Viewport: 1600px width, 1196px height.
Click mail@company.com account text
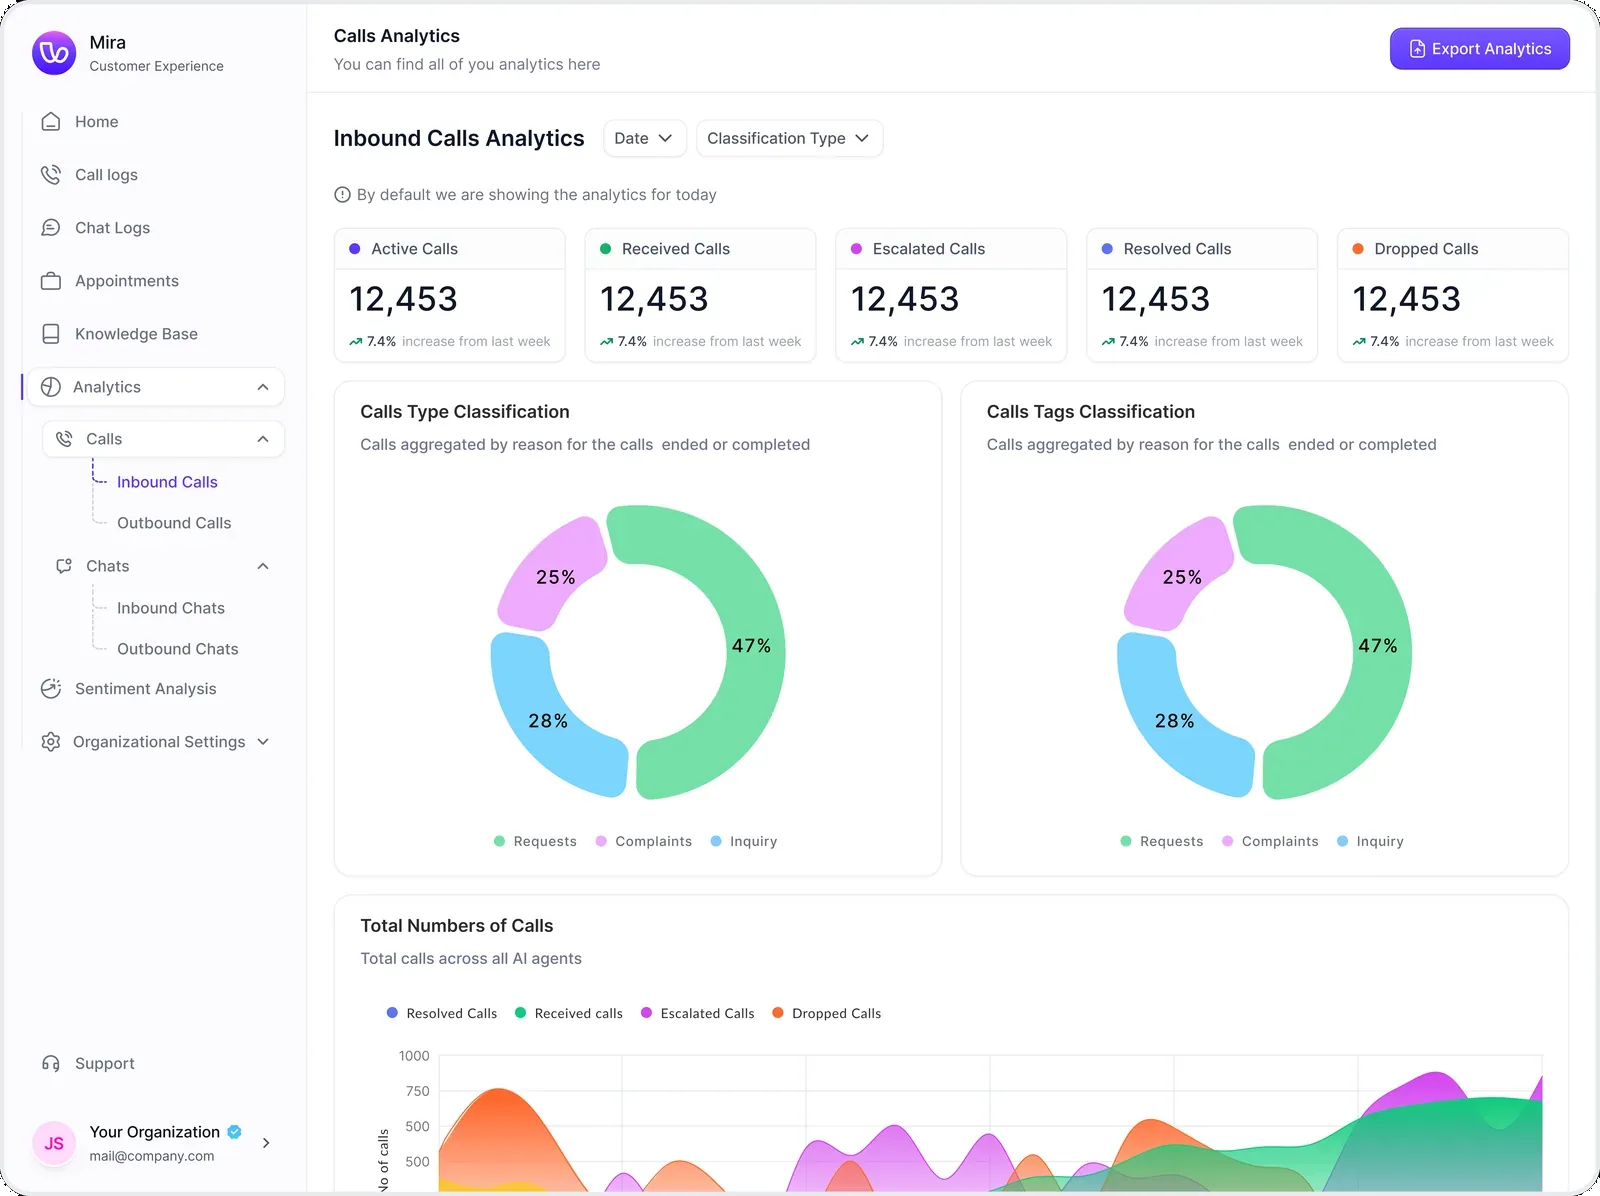pyautogui.click(x=151, y=1156)
